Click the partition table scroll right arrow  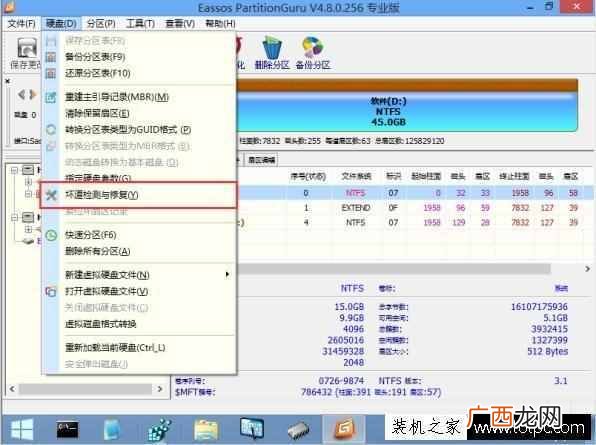click(x=587, y=269)
